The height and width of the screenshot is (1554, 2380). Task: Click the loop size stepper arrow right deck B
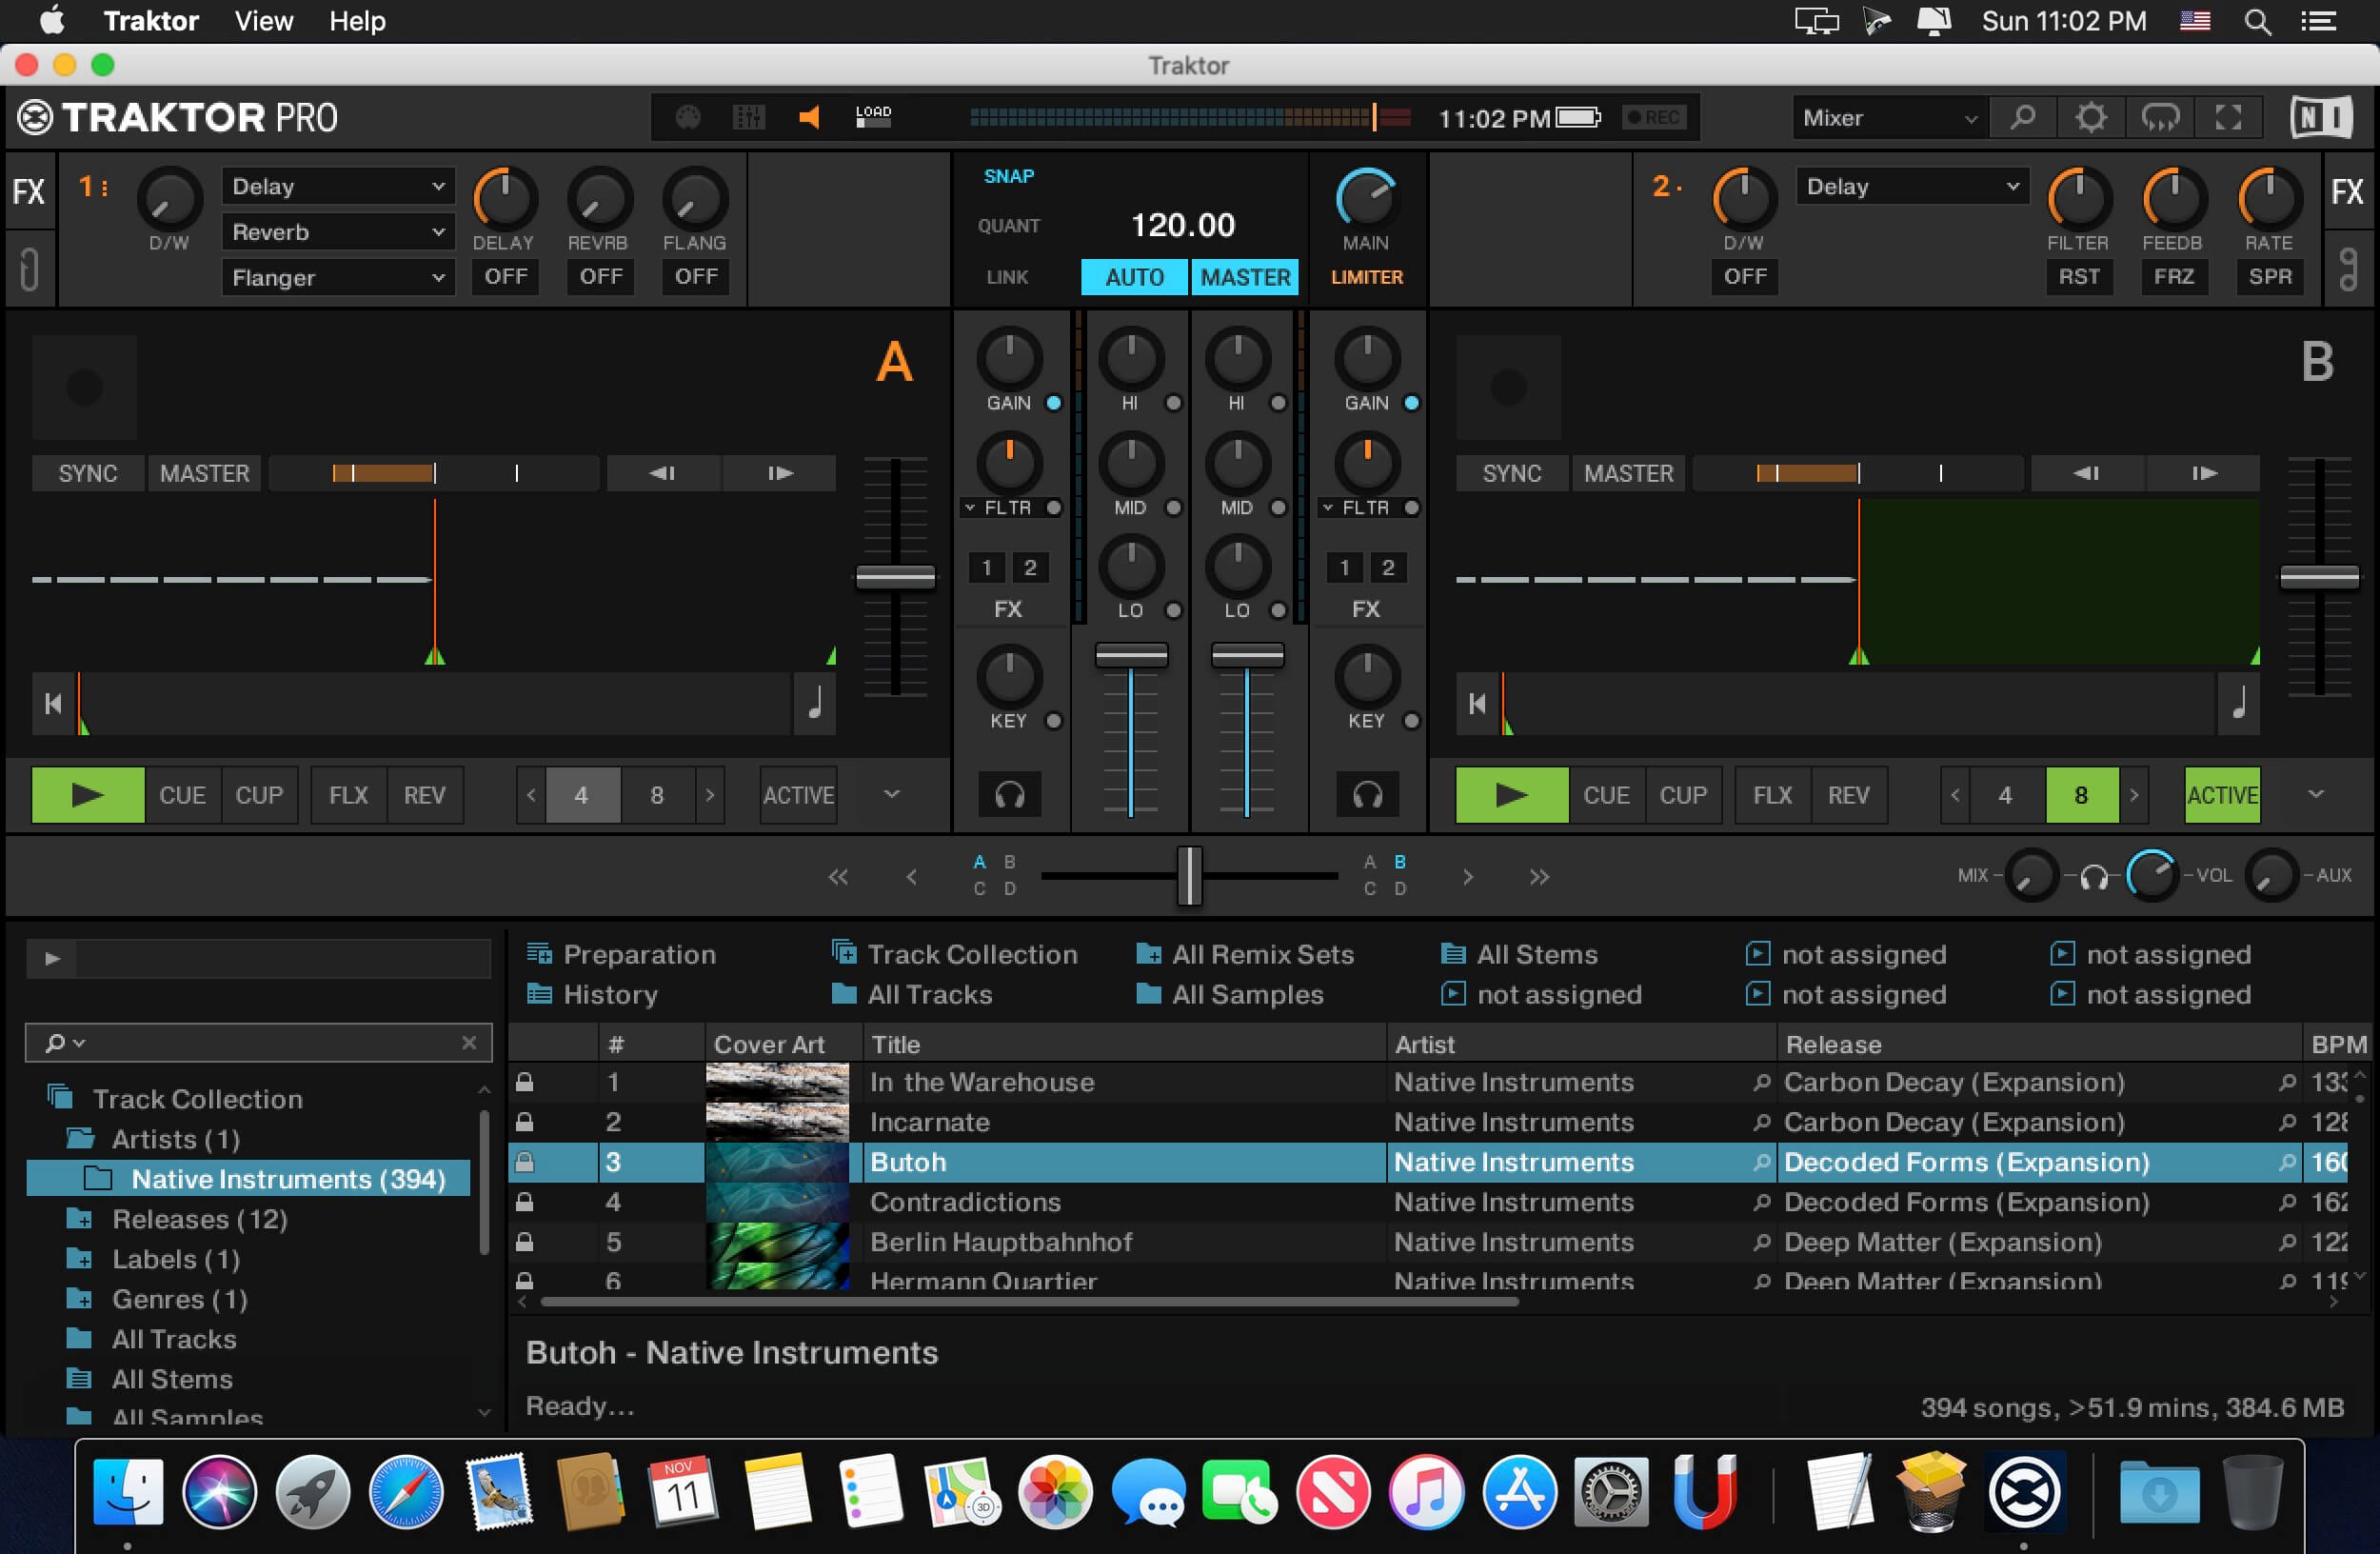point(2131,796)
